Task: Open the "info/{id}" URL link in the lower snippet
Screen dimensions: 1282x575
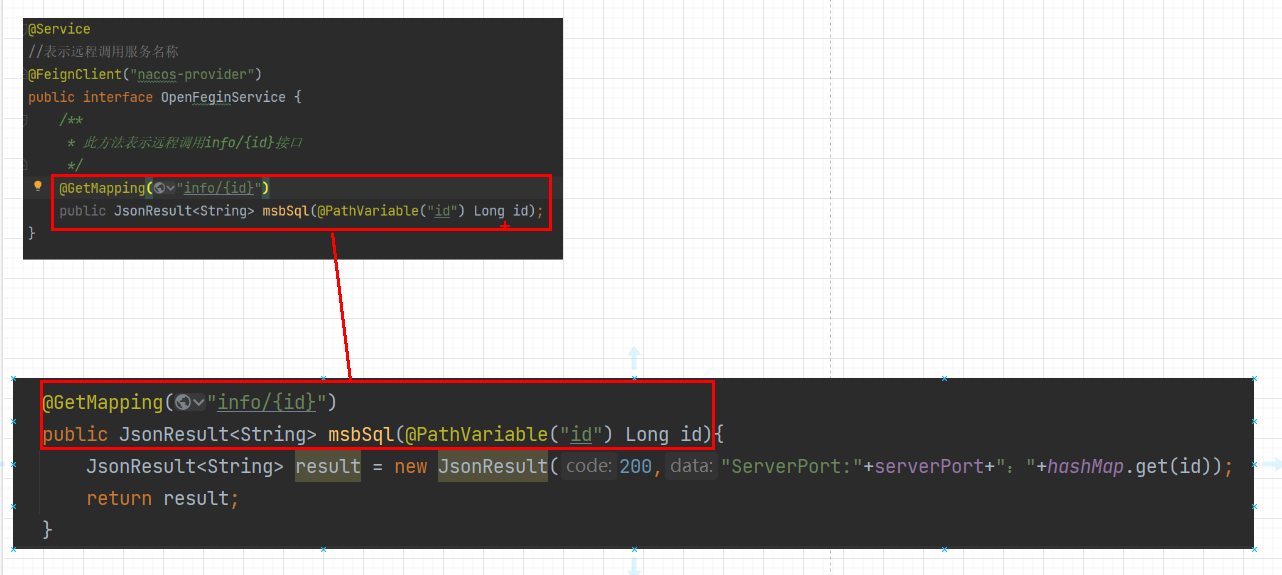Action: point(267,403)
